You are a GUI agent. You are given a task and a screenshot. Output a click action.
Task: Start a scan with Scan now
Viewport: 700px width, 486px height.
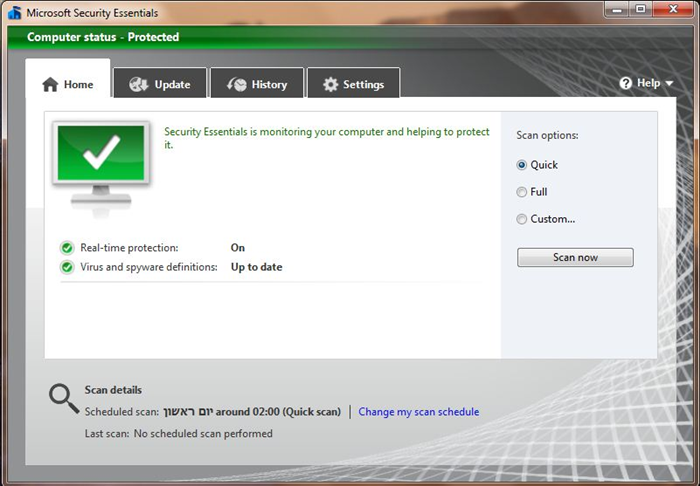point(575,258)
